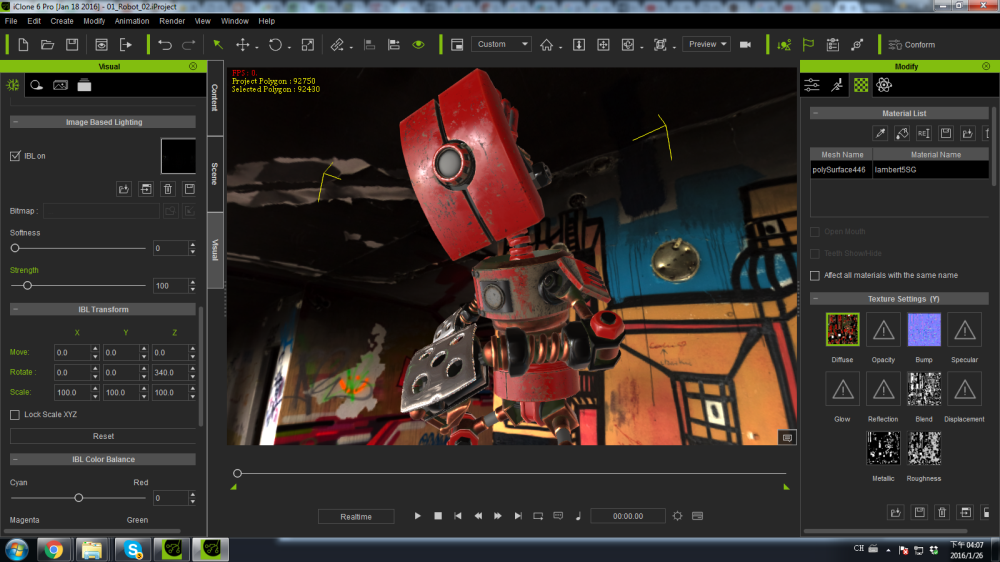Screen dimensions: 1000x562
Task: Click the Undo arrow icon
Action: 165,44
